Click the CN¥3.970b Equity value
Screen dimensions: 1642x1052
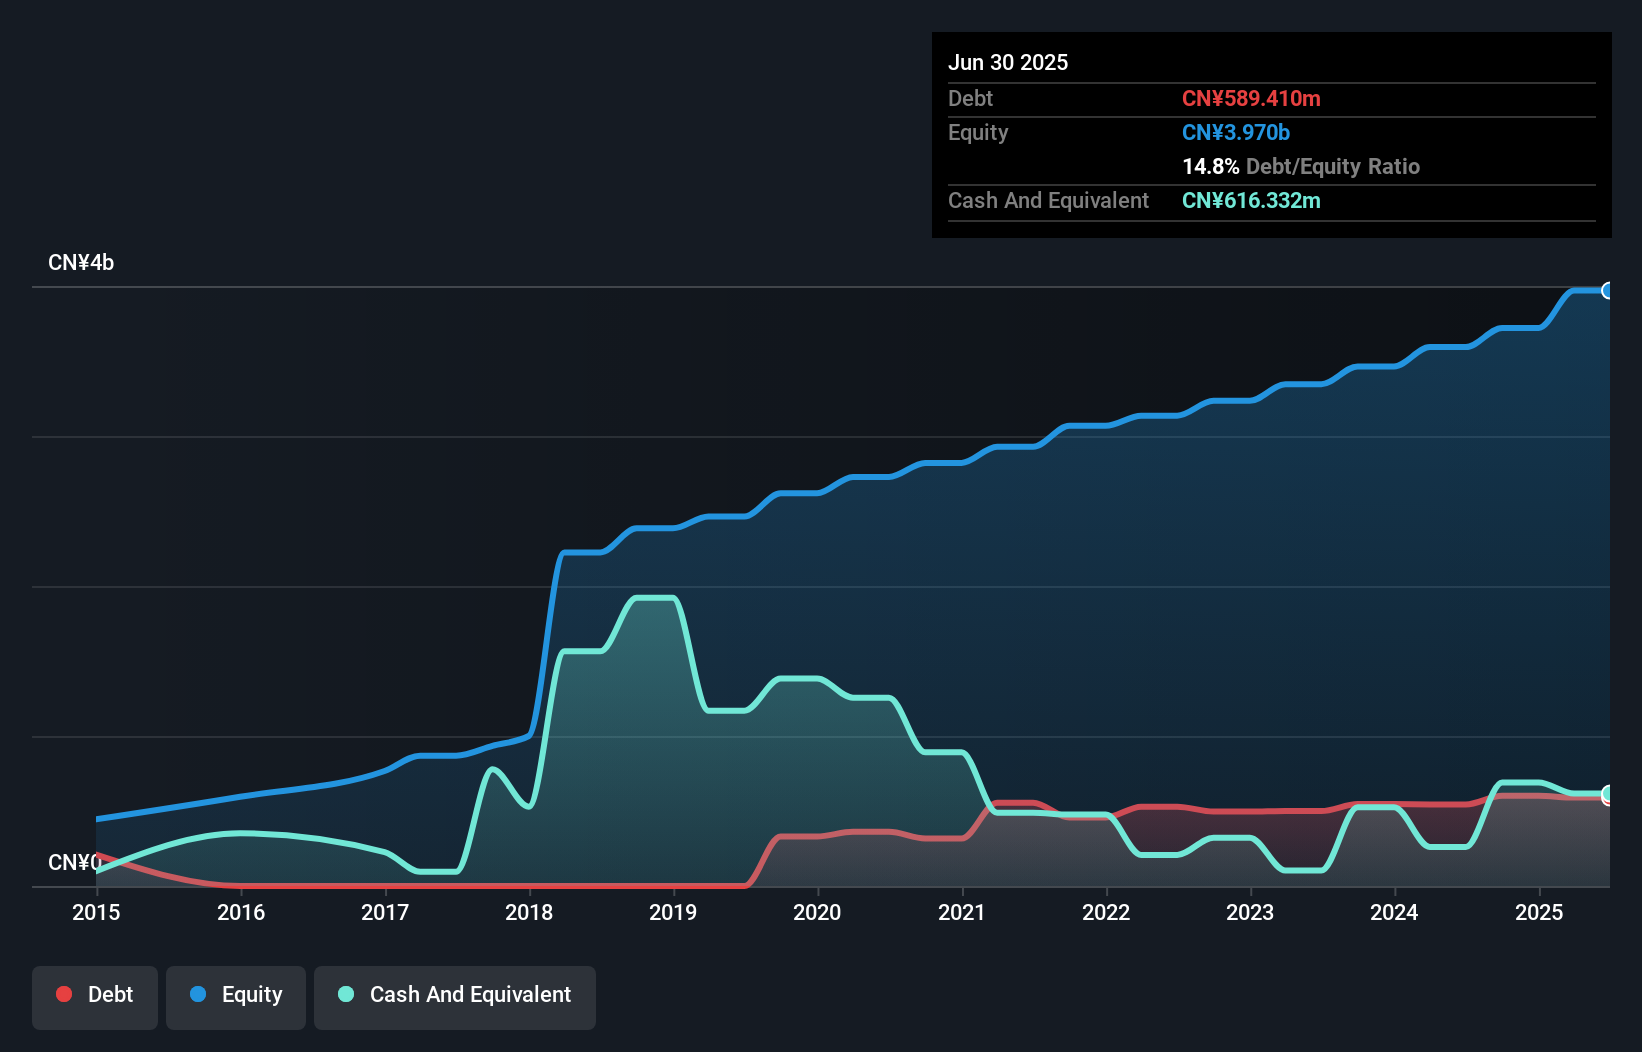click(1236, 132)
